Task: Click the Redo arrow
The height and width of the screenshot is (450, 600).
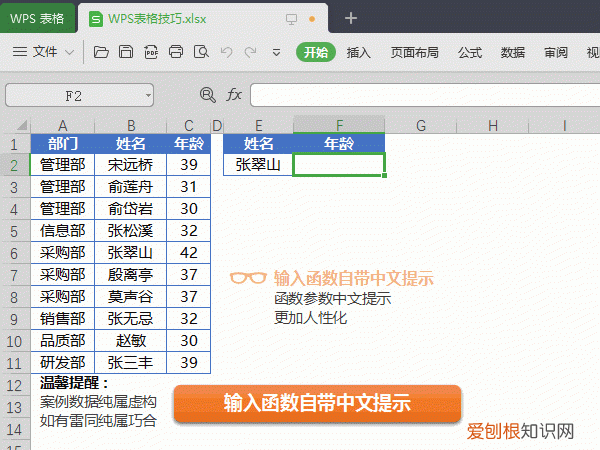Action: [x=251, y=52]
